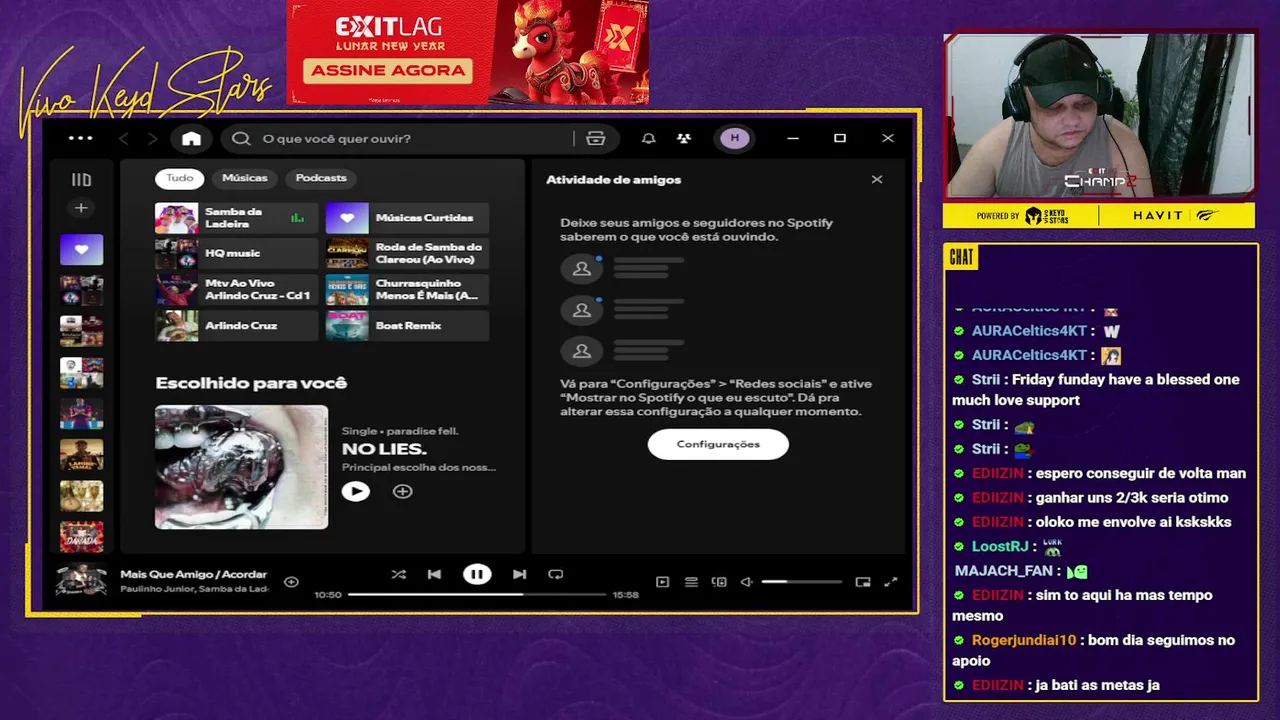Skip to the previous track

[x=434, y=574]
